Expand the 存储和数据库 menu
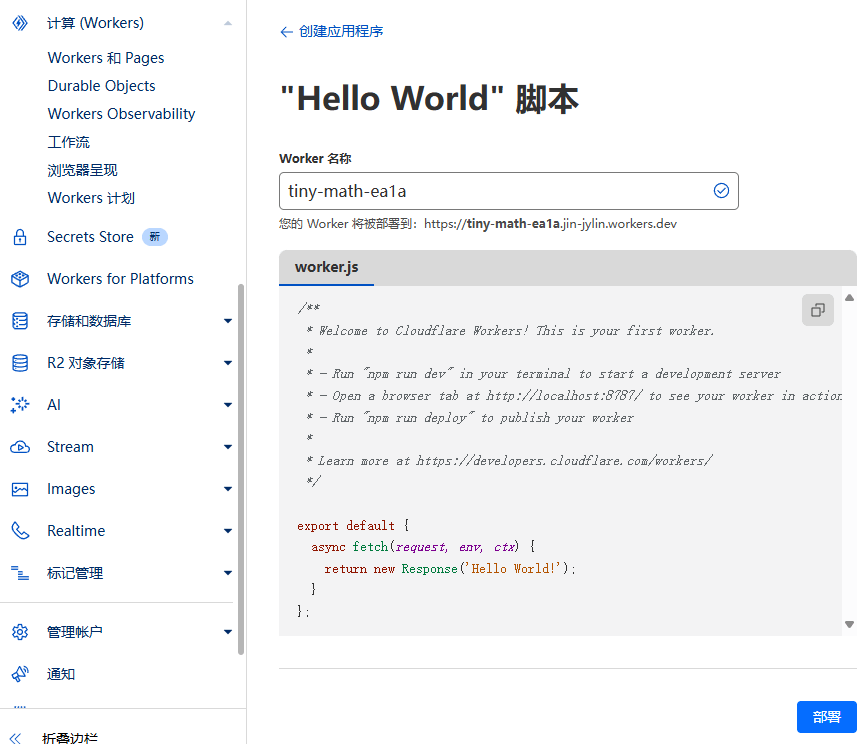 click(228, 321)
